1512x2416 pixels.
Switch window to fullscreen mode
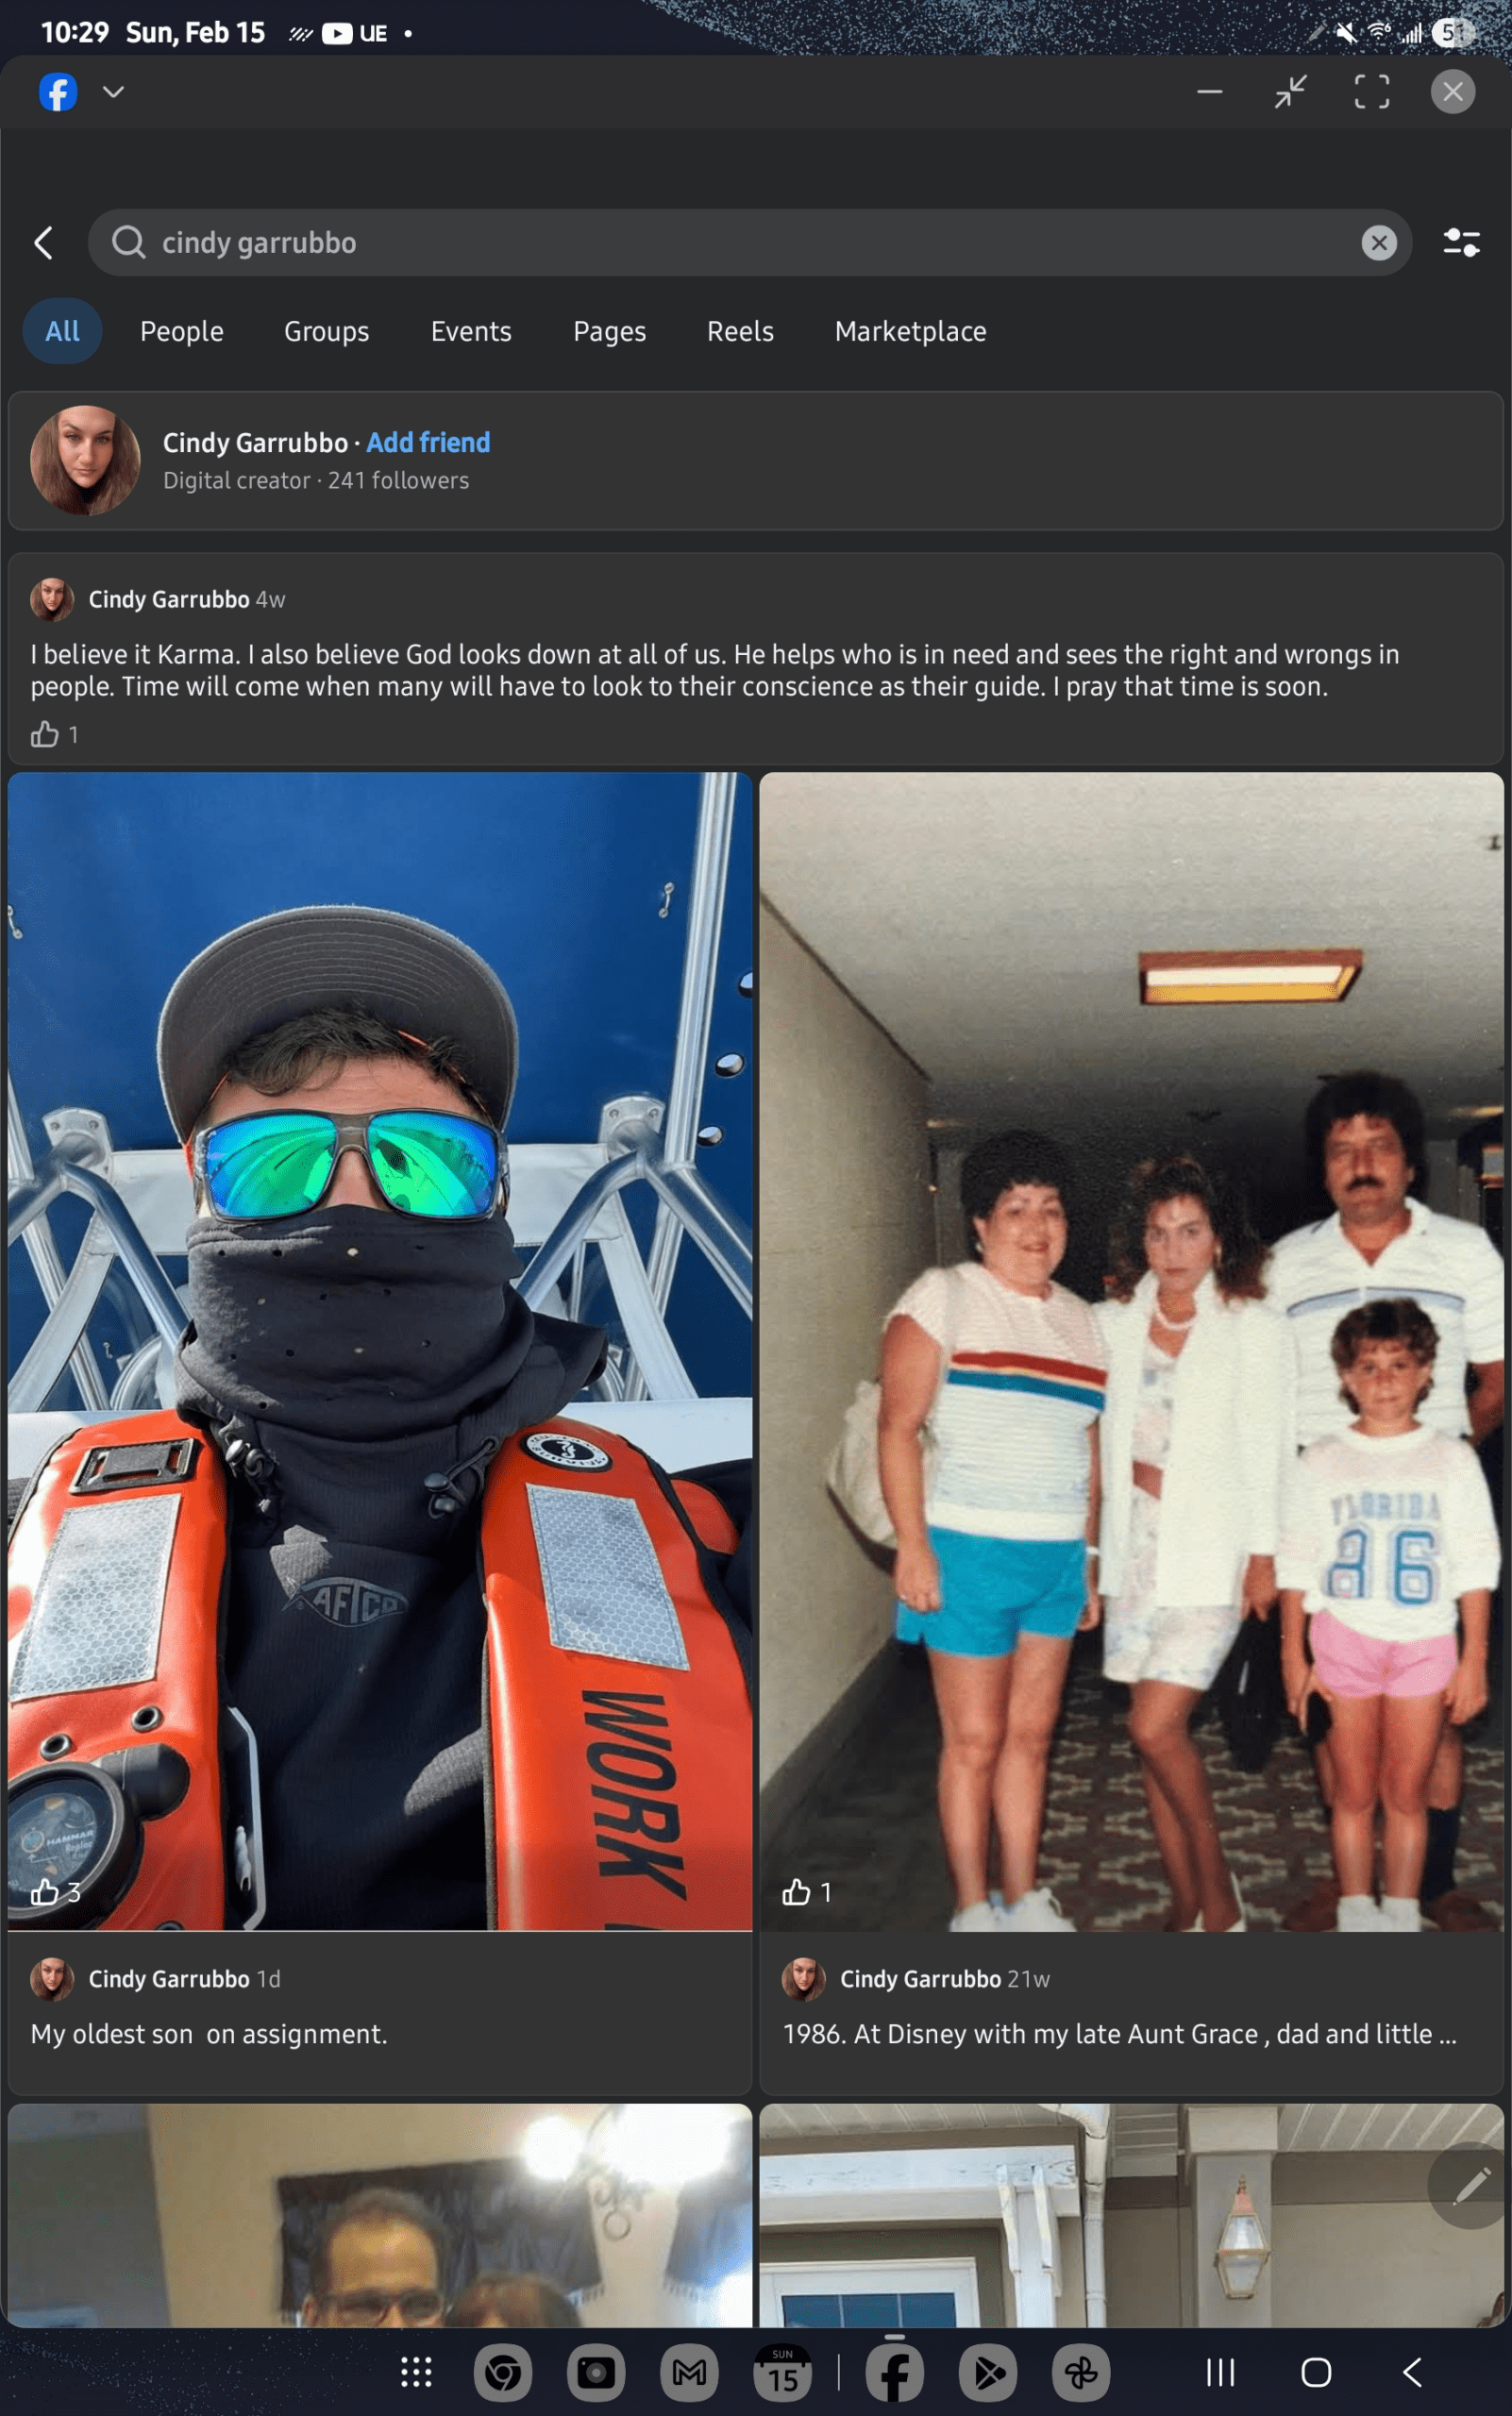coord(1371,92)
